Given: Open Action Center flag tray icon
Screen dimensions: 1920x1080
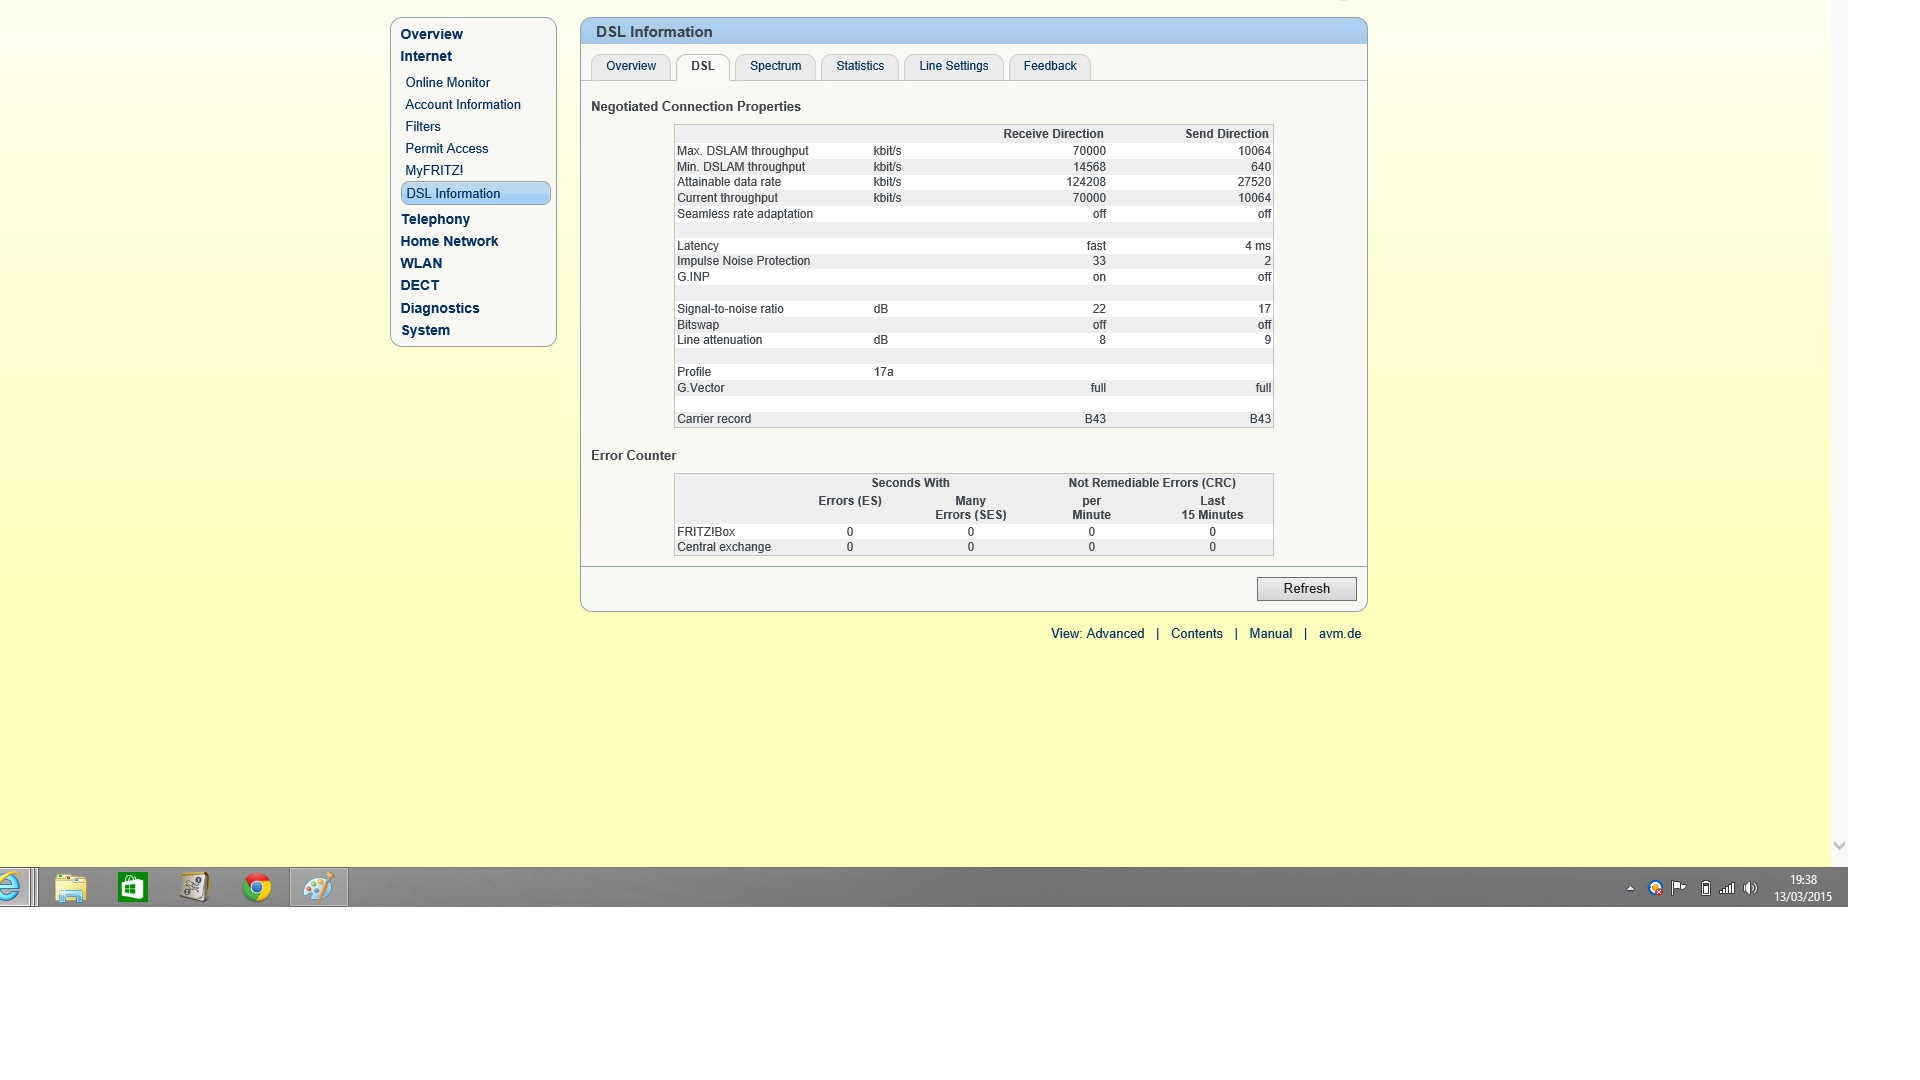Looking at the screenshot, I should [x=1679, y=888].
